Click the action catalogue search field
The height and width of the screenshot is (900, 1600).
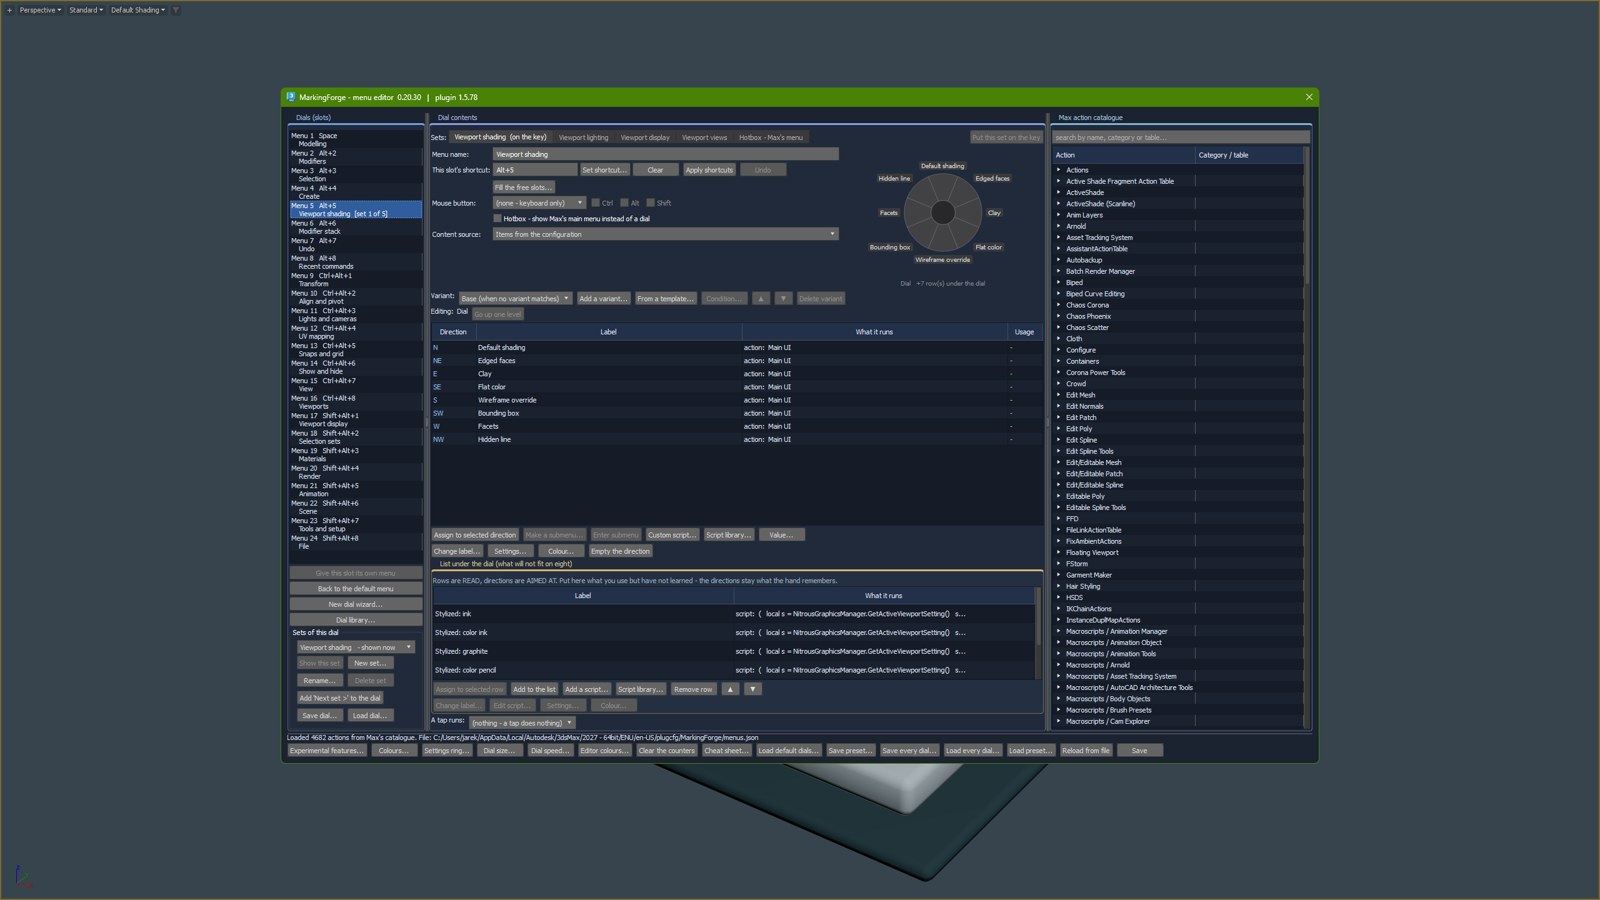pyautogui.click(x=1180, y=137)
